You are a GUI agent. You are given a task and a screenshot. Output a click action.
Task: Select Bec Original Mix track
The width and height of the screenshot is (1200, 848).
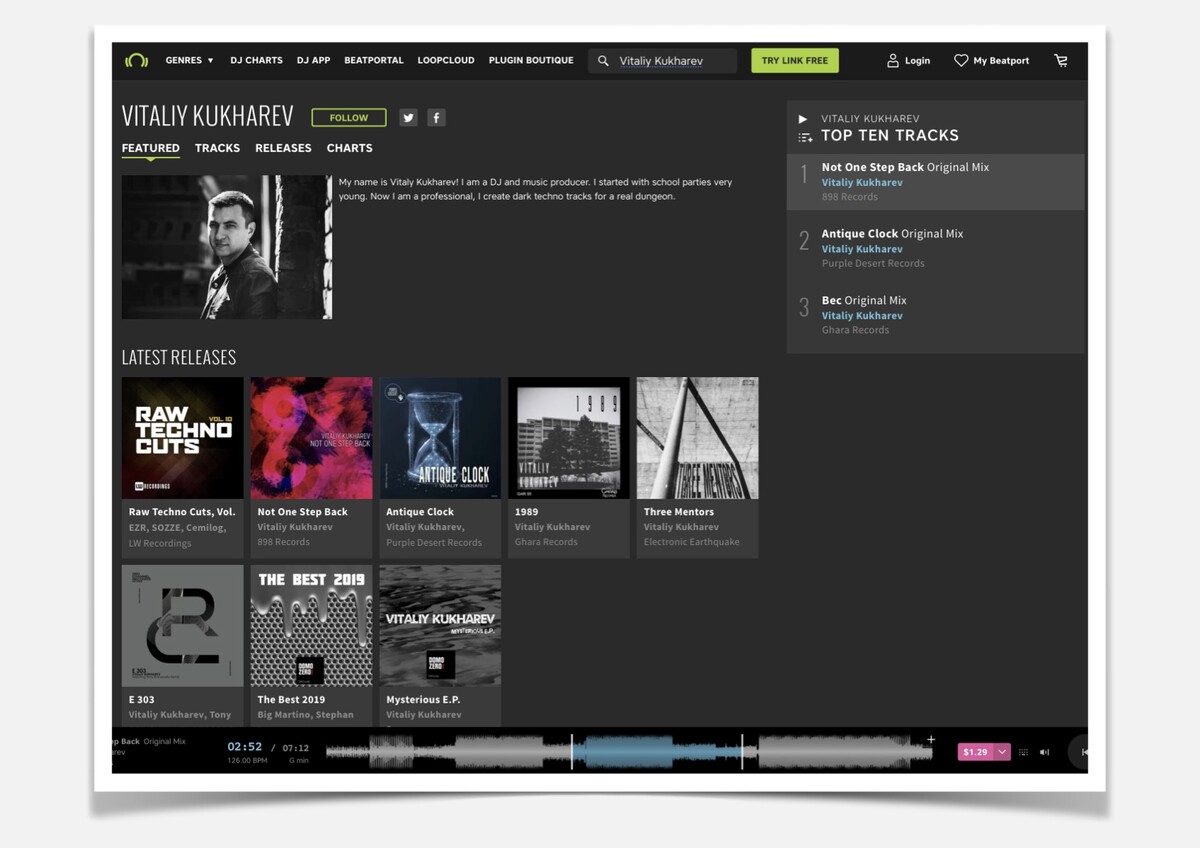(x=864, y=300)
